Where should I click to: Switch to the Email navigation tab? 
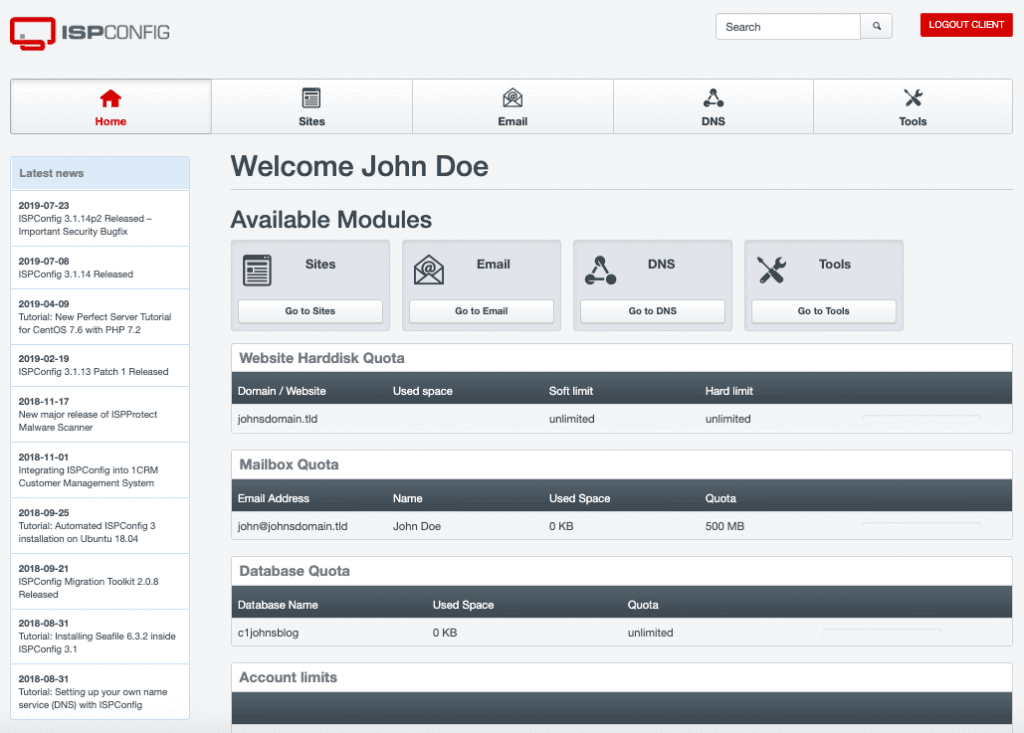[x=512, y=107]
